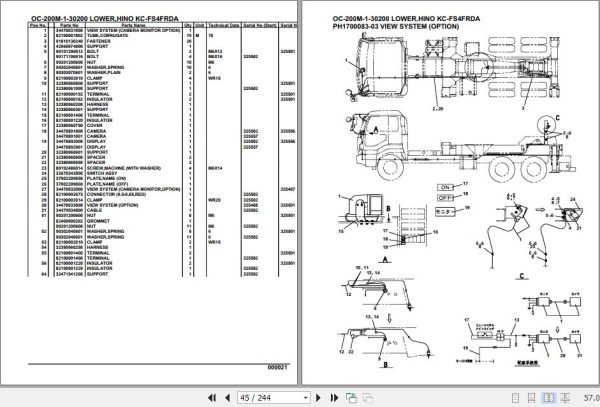The height and width of the screenshot is (407, 600).
Task: Click the Serial No (Start) column header
Action: (x=260, y=25)
